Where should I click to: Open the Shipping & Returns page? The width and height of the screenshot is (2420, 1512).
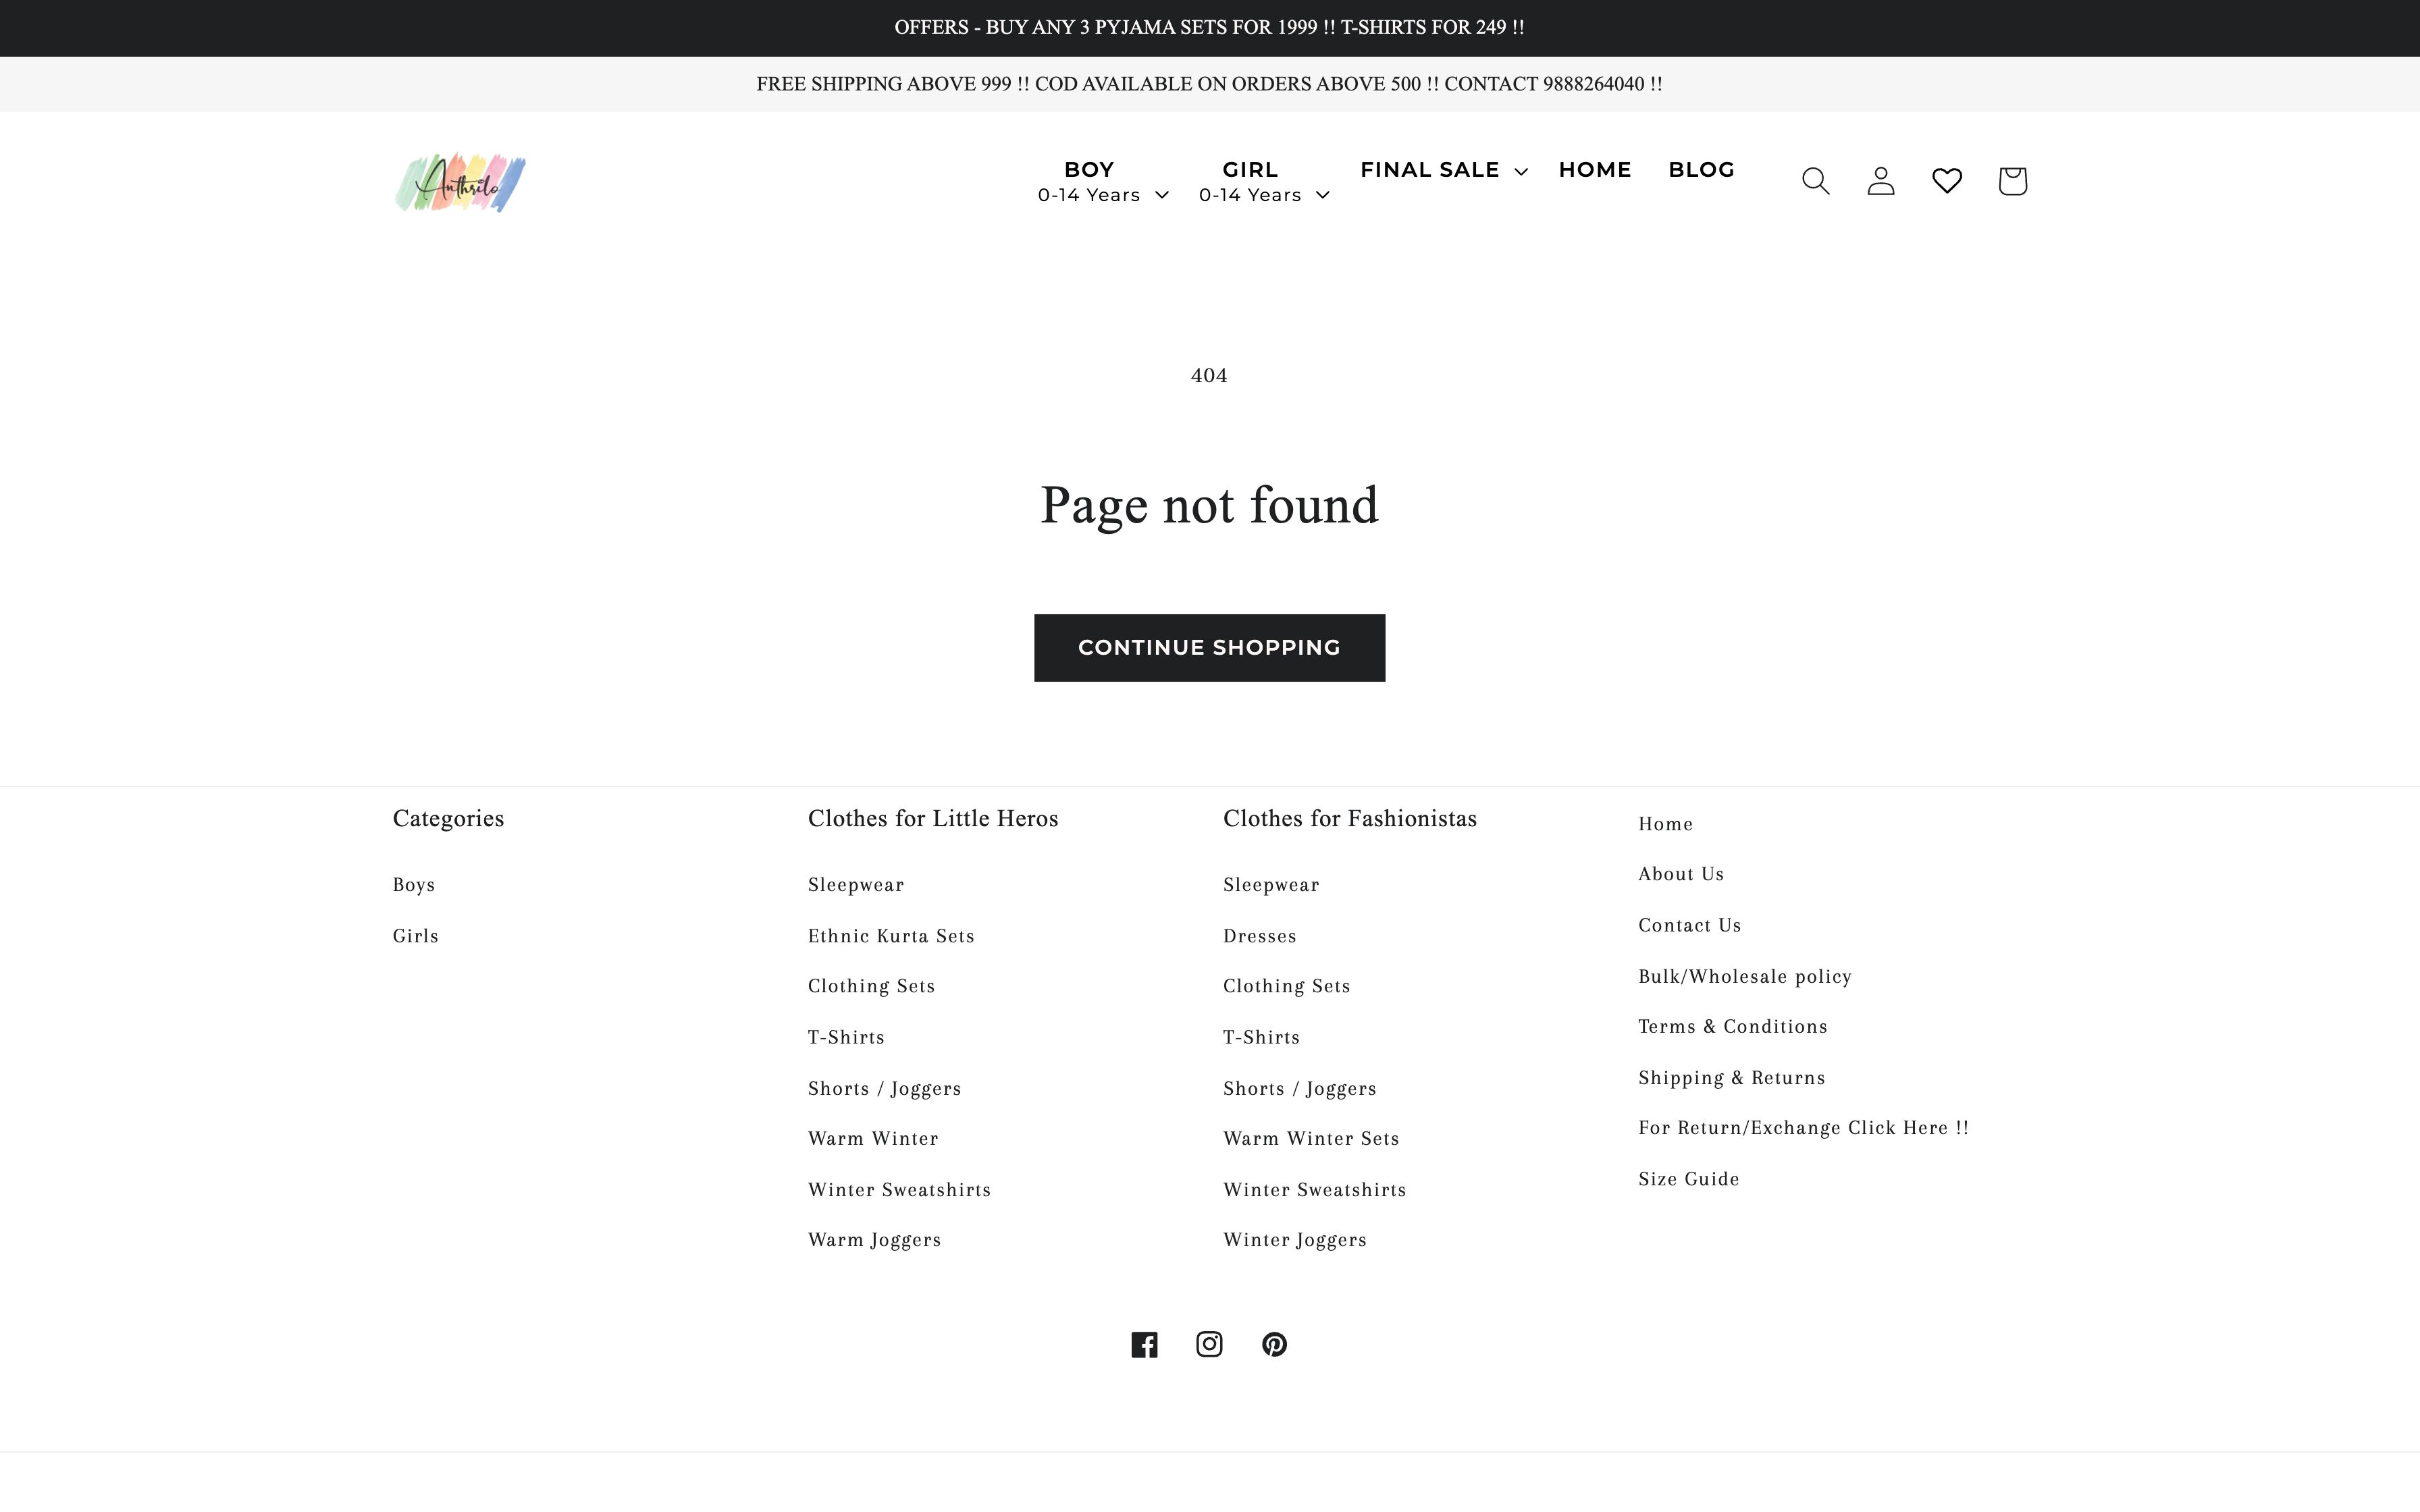pyautogui.click(x=1731, y=1077)
